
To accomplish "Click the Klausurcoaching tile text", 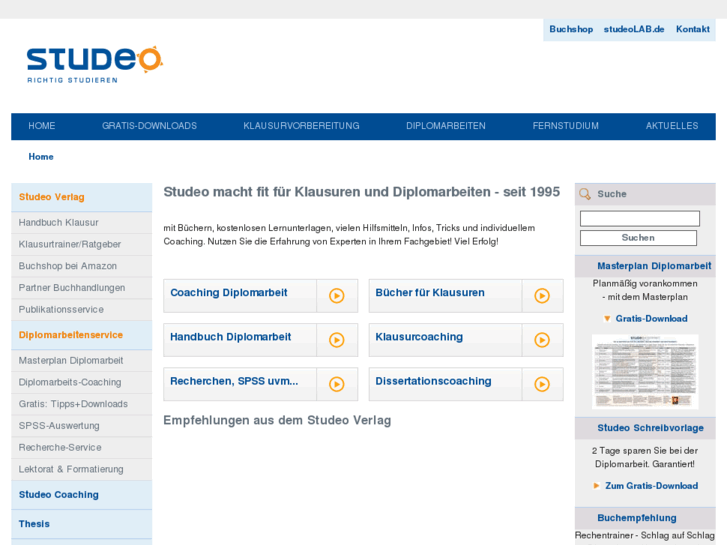I will [419, 337].
